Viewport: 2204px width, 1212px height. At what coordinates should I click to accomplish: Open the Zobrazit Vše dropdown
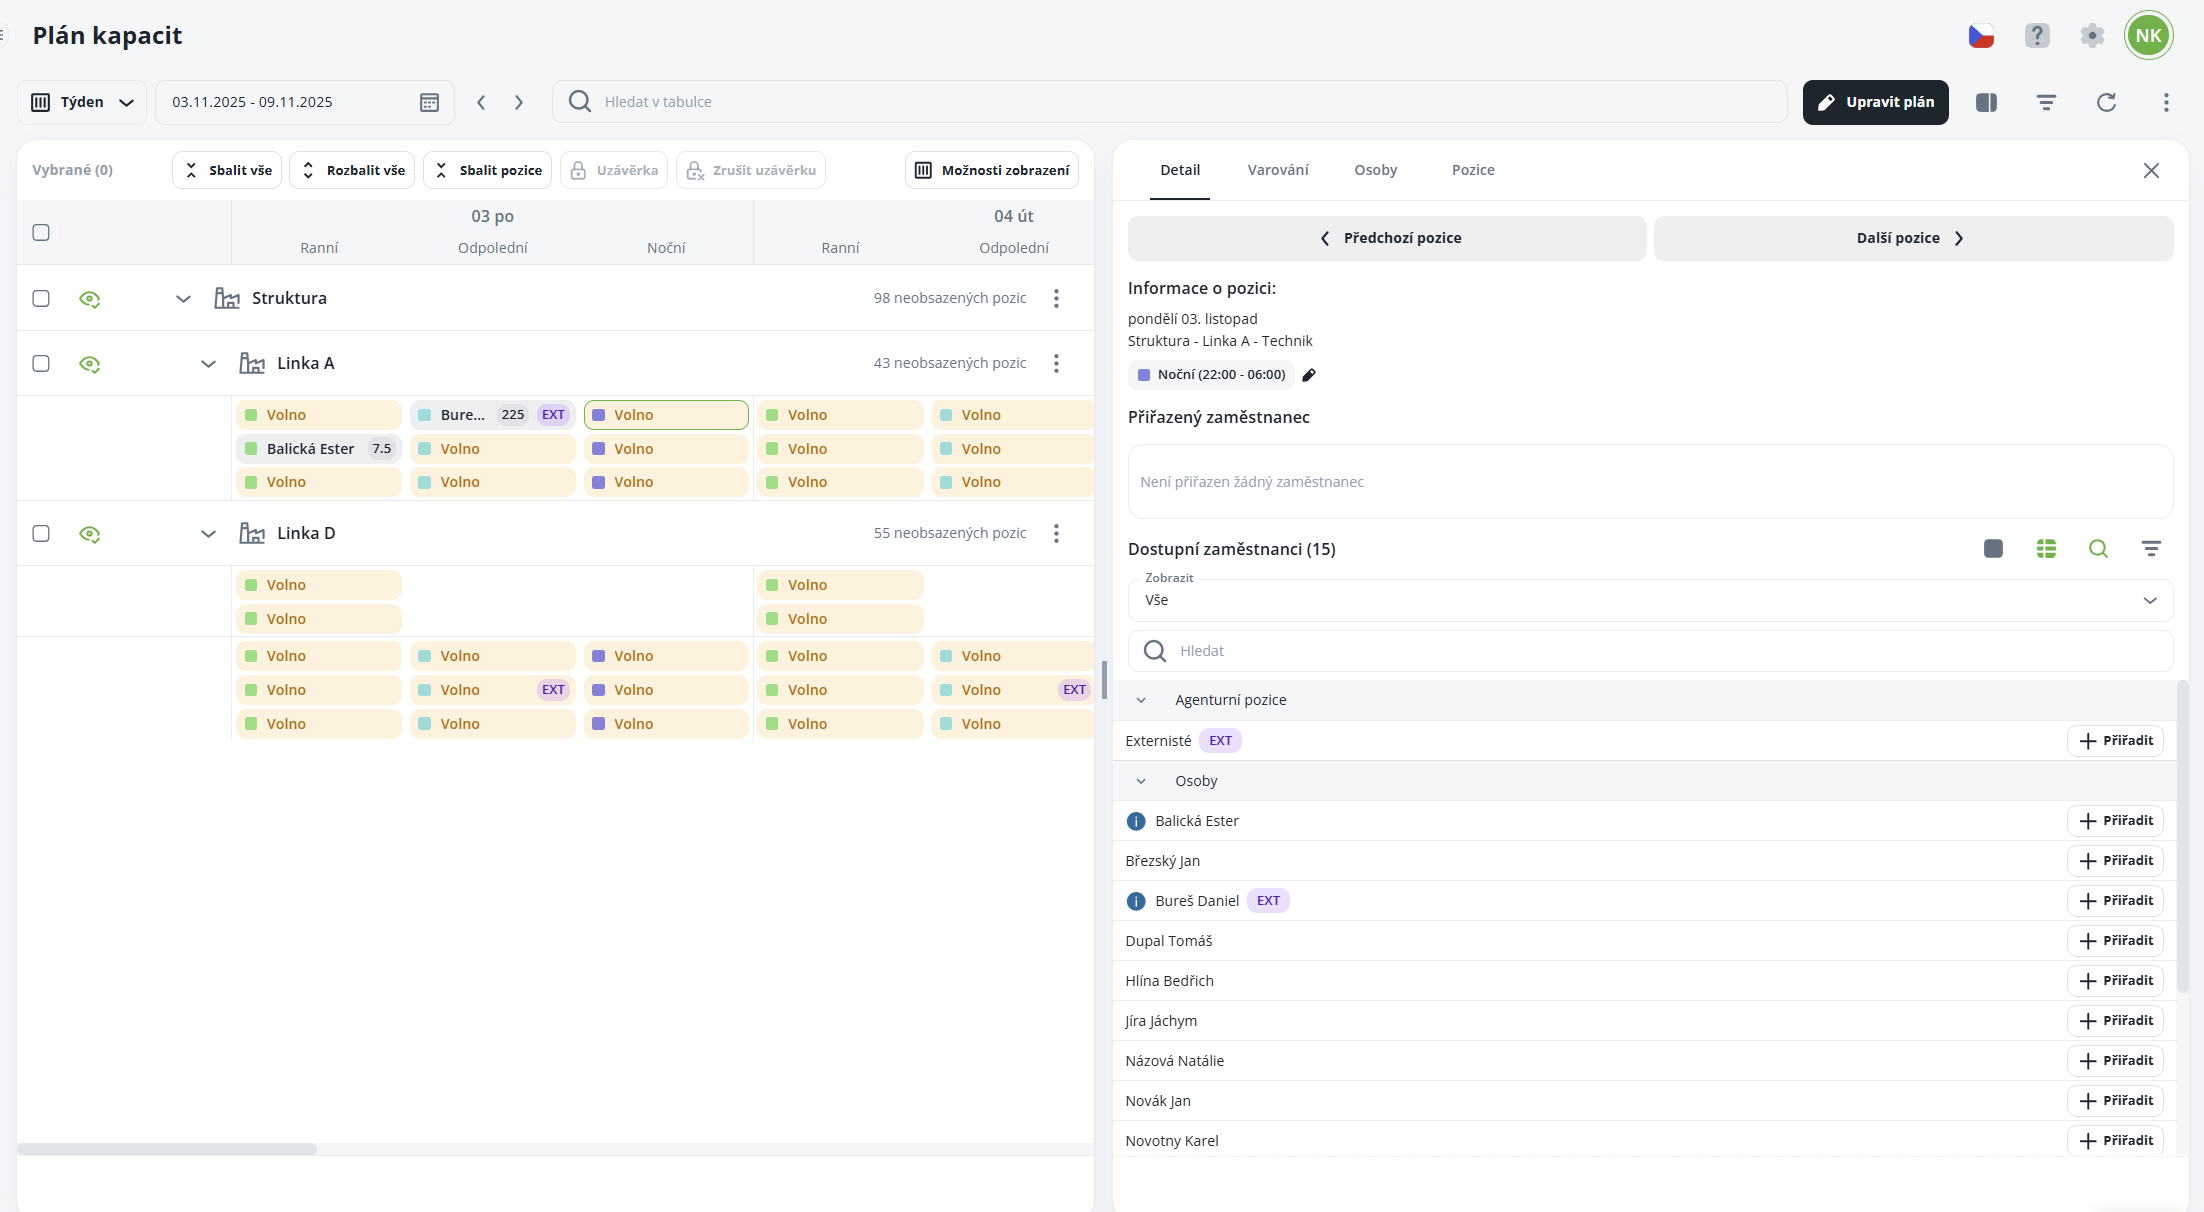tap(1650, 600)
